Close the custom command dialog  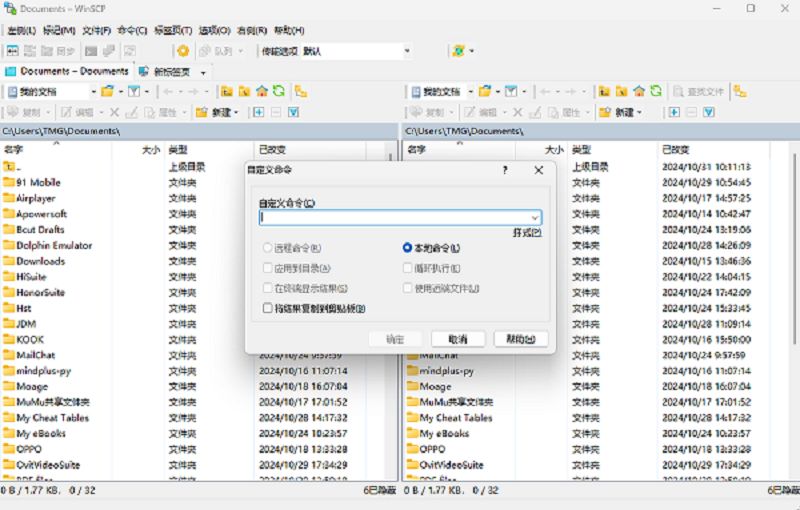pyautogui.click(x=539, y=170)
